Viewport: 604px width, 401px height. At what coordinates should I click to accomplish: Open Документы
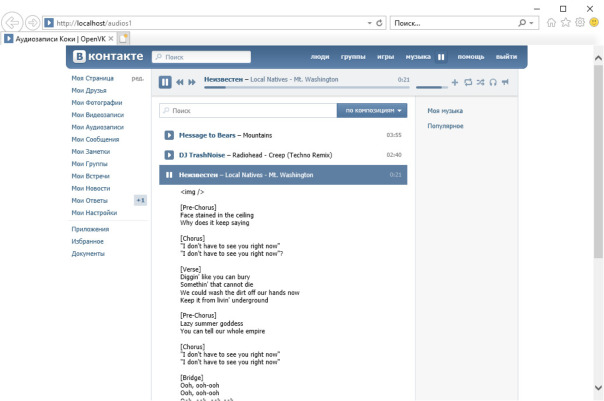(88, 253)
